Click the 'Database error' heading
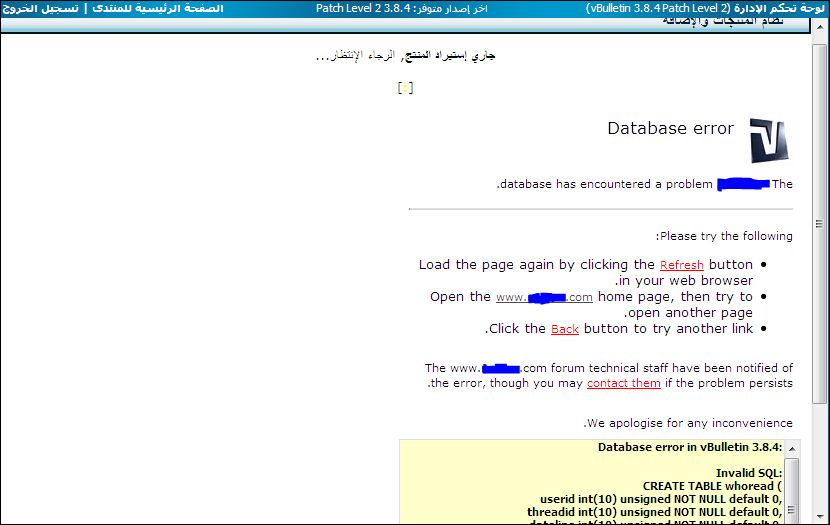The height and width of the screenshot is (525, 830). click(x=670, y=128)
